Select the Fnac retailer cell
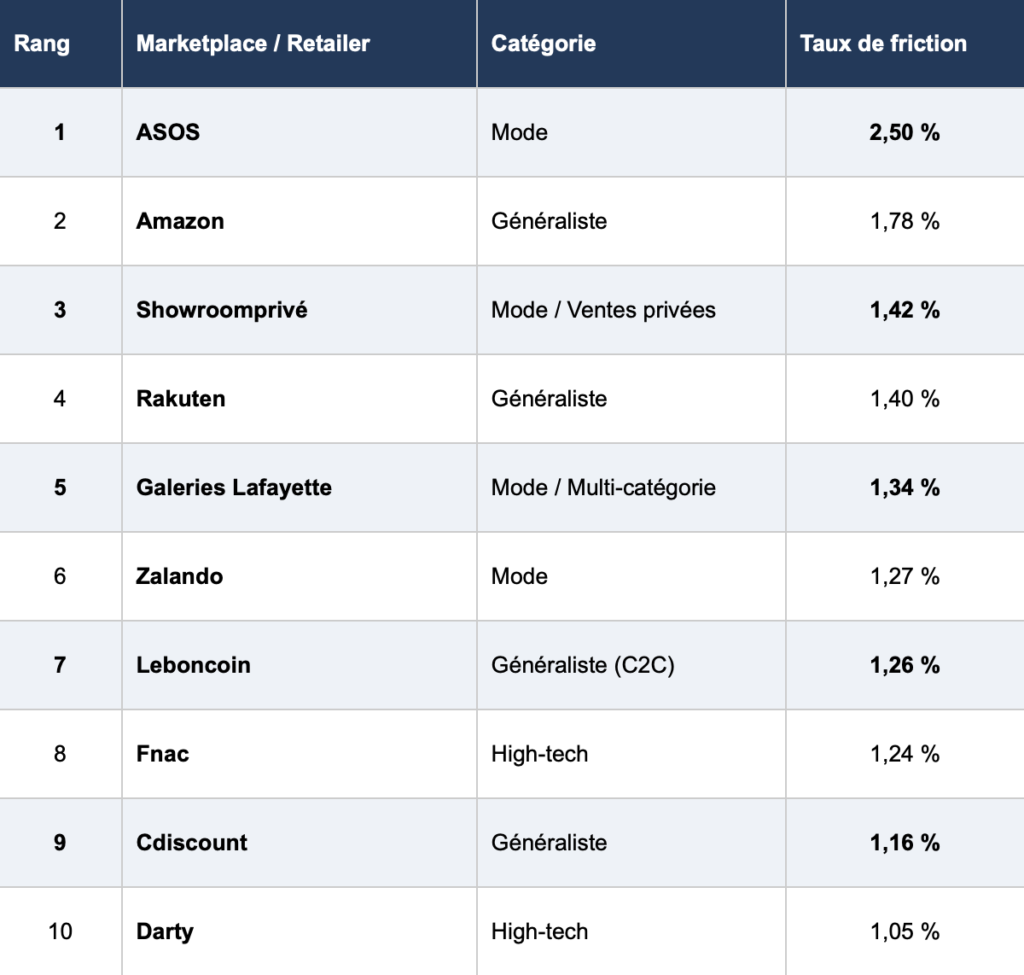 (163, 754)
